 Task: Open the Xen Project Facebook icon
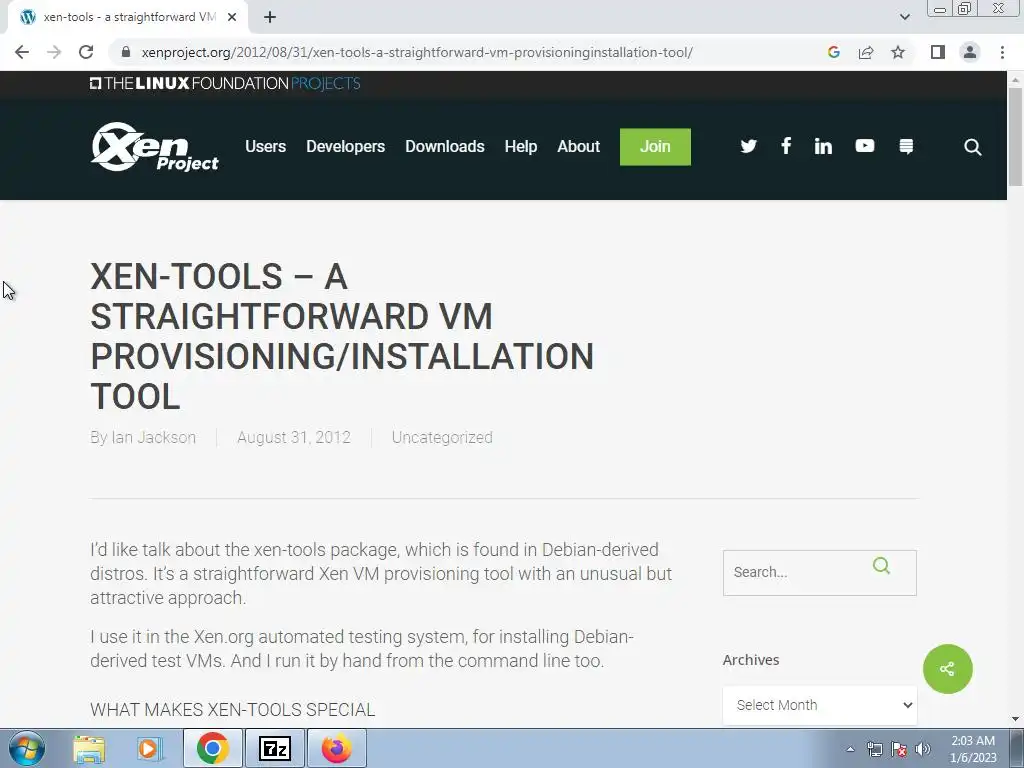[786, 146]
